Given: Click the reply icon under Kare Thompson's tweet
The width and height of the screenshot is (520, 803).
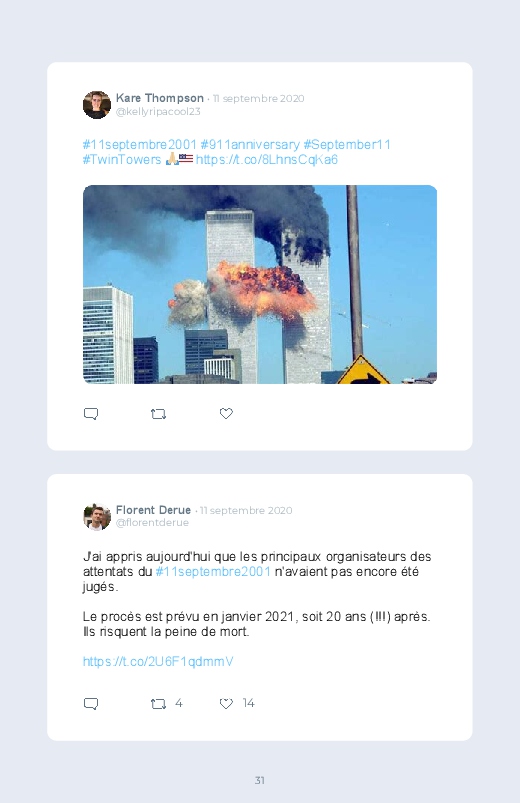Looking at the screenshot, I should click(x=91, y=413).
